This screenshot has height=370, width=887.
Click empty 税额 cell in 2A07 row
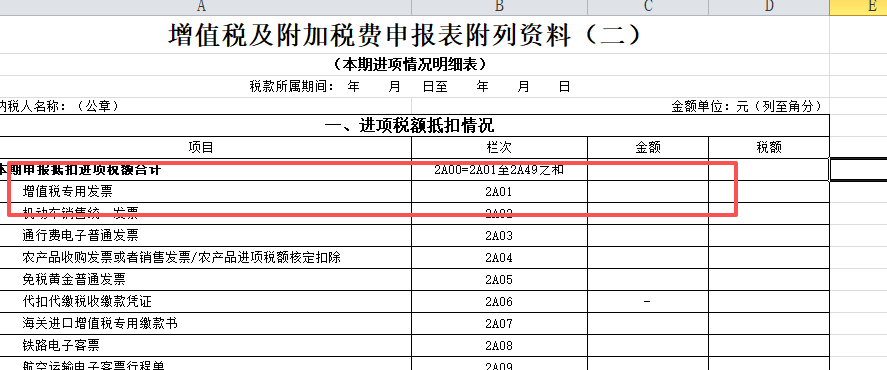pos(769,324)
